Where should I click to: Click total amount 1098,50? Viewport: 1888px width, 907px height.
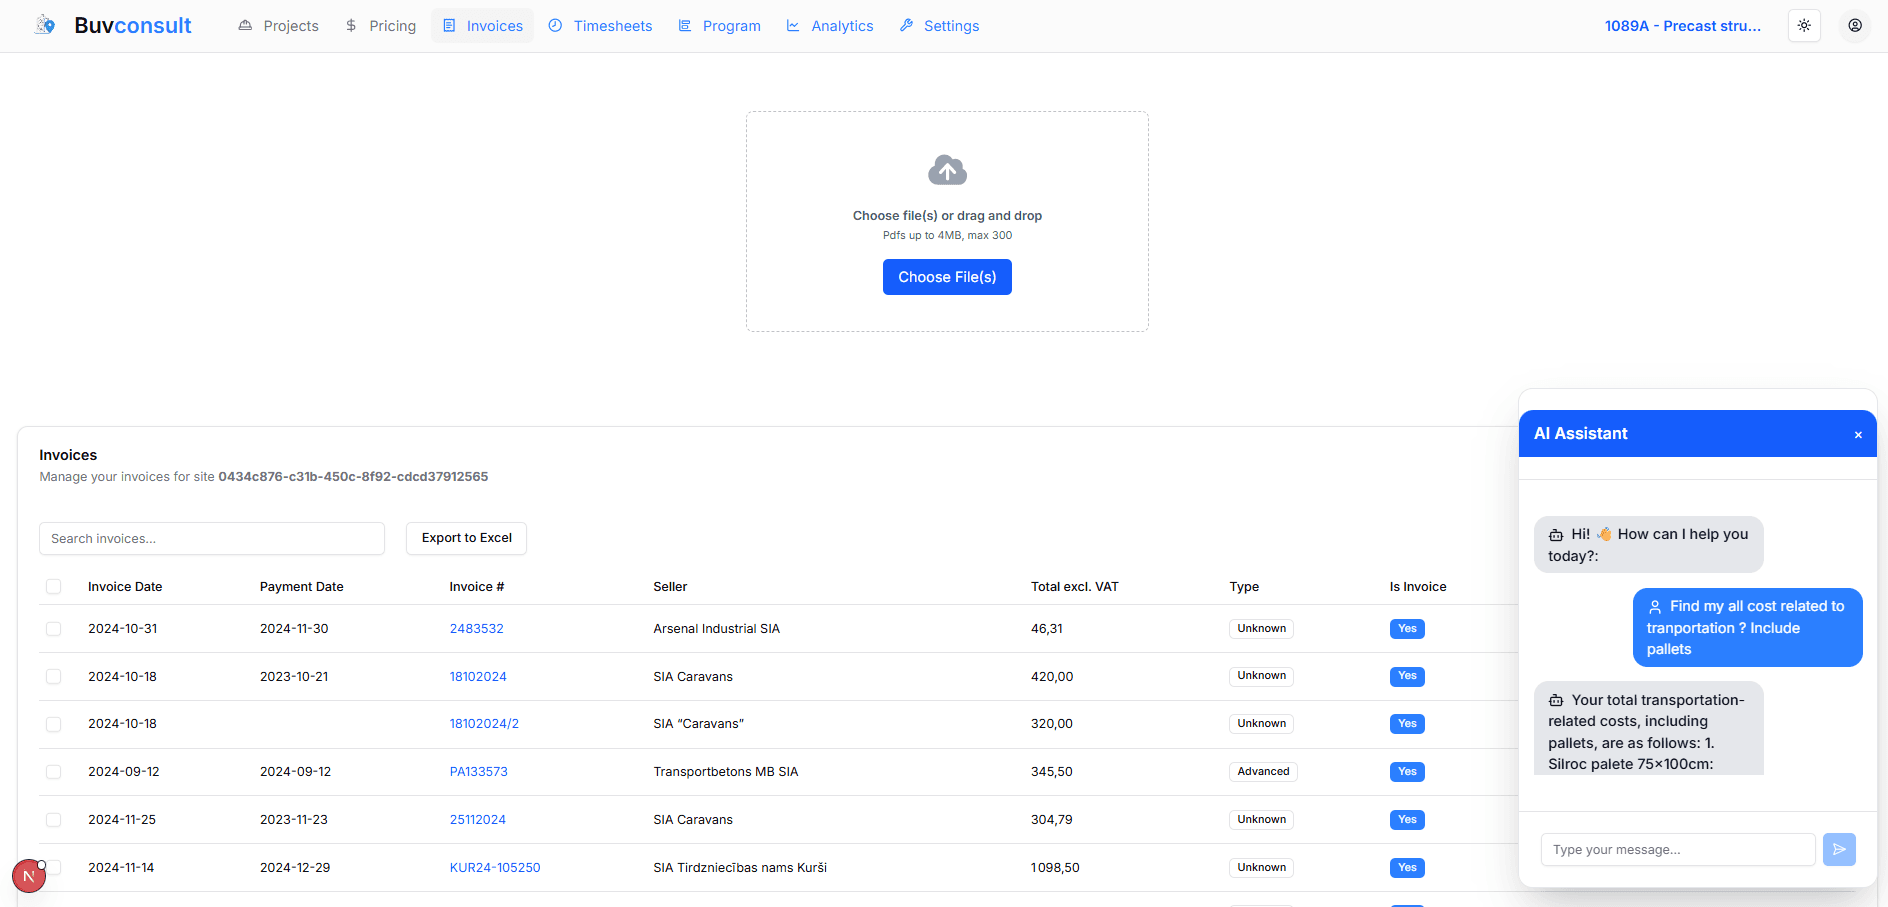click(x=1055, y=868)
